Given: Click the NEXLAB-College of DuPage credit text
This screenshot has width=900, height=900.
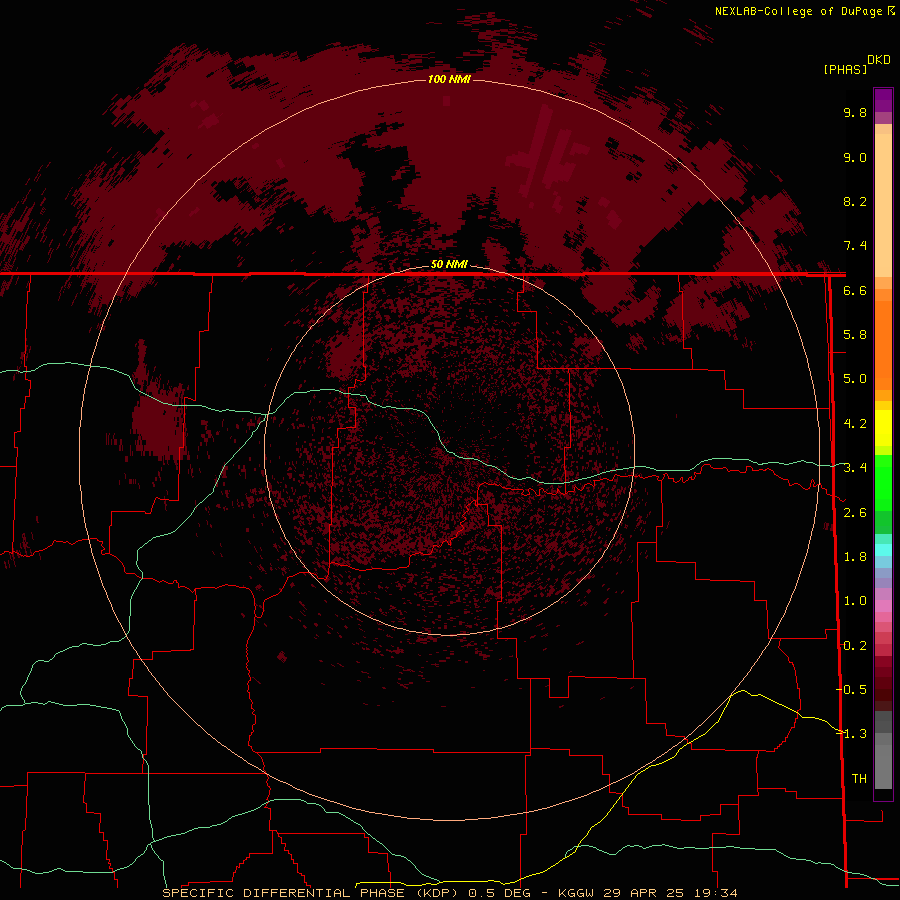Looking at the screenshot, I should point(799,11).
